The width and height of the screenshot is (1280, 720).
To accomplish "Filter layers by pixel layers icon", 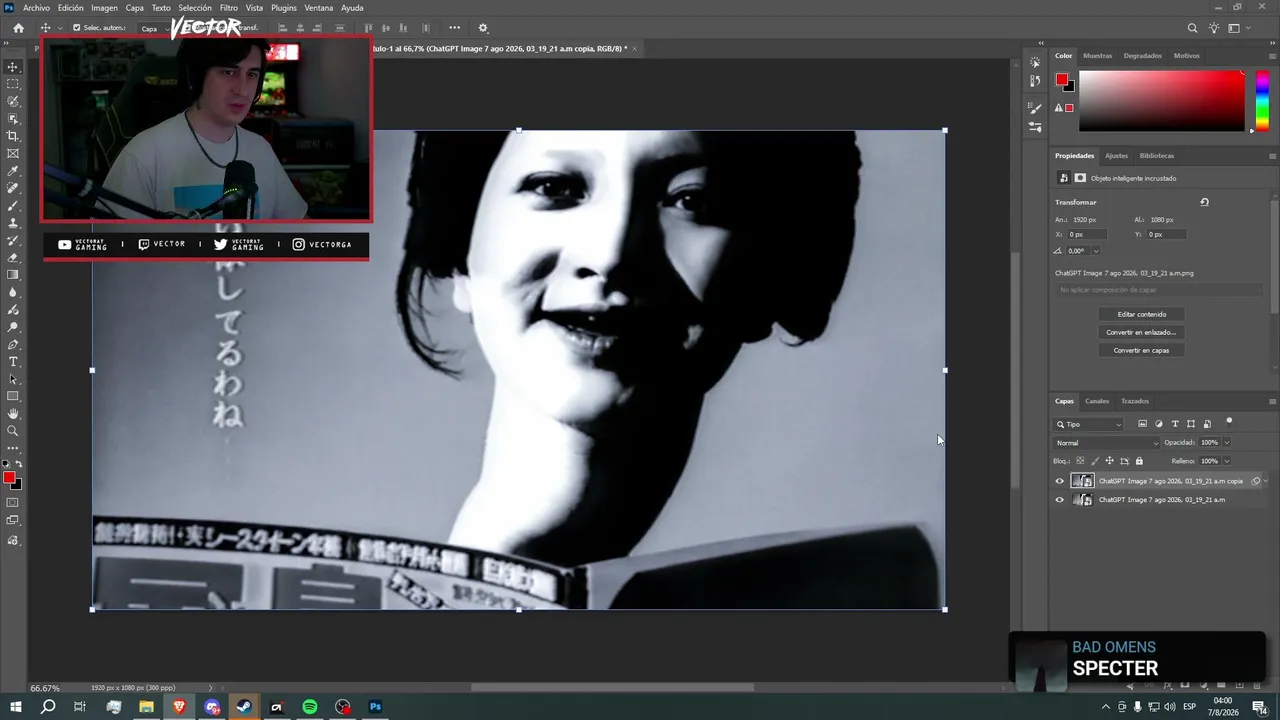I will tap(1143, 424).
